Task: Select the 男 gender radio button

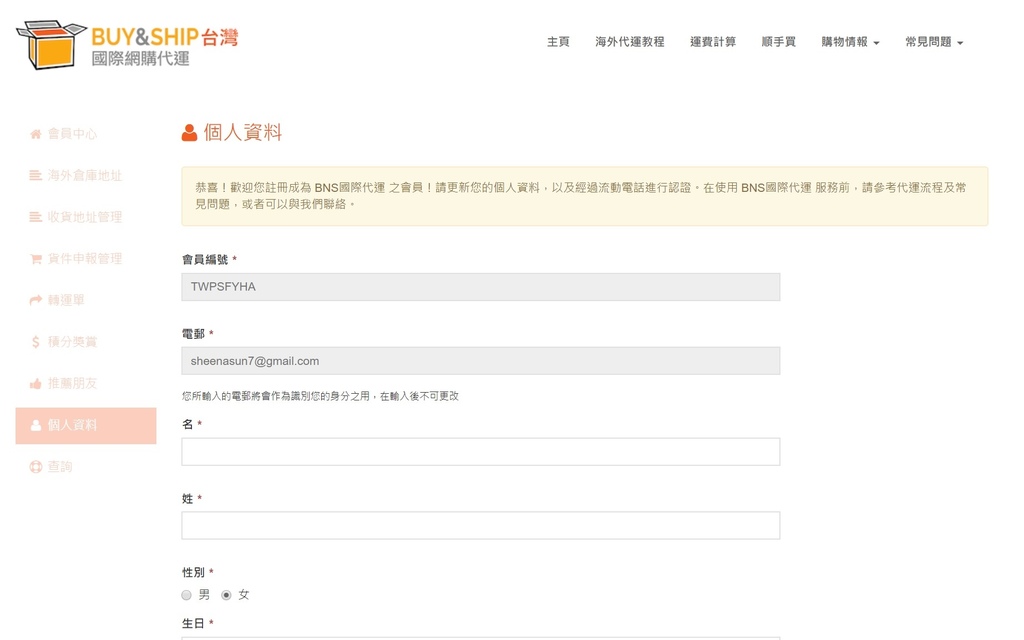Action: 187,595
